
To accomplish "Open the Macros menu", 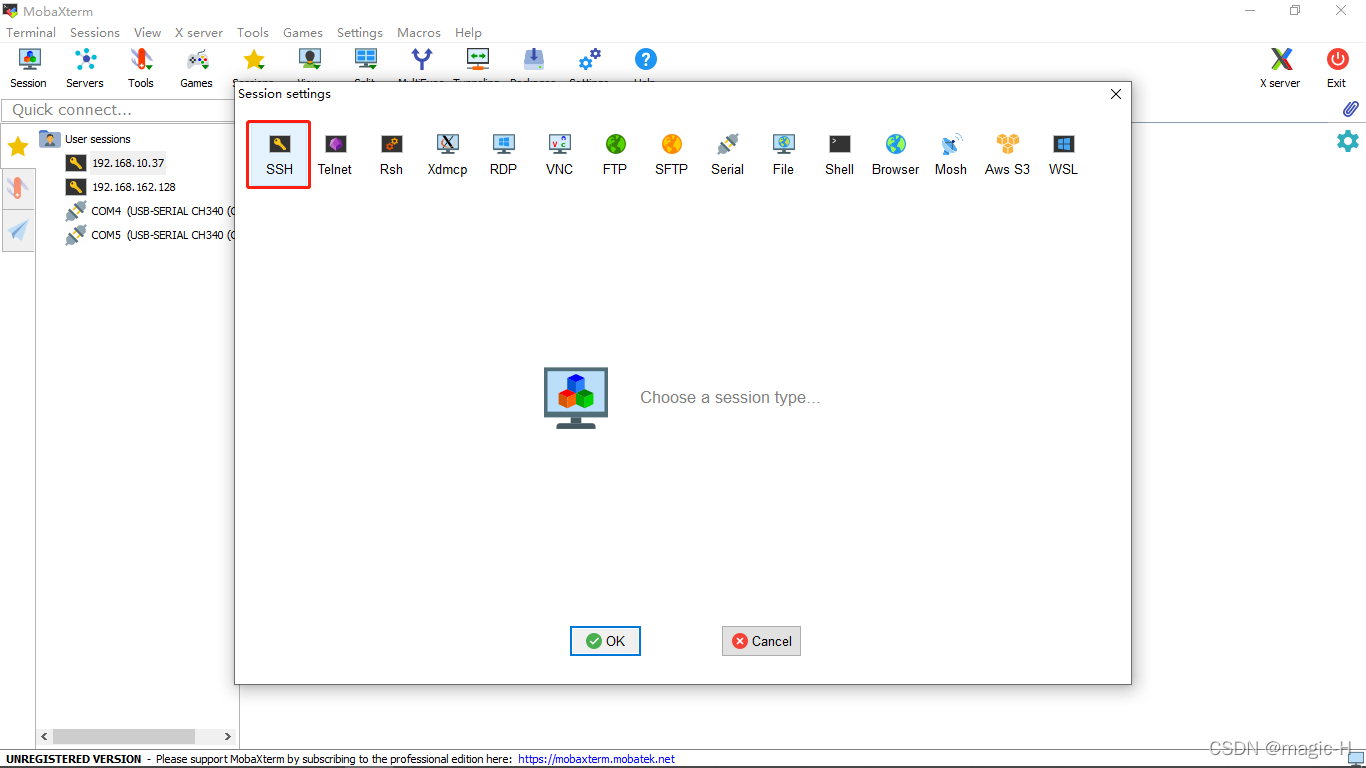I will (x=419, y=32).
